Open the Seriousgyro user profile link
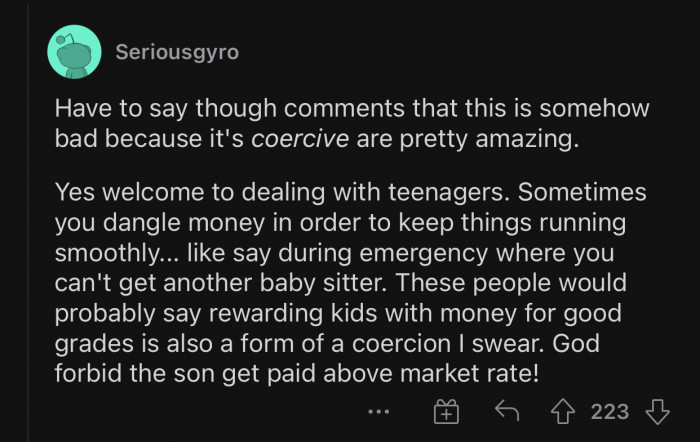Viewport: 700px width, 442px height. tap(177, 53)
